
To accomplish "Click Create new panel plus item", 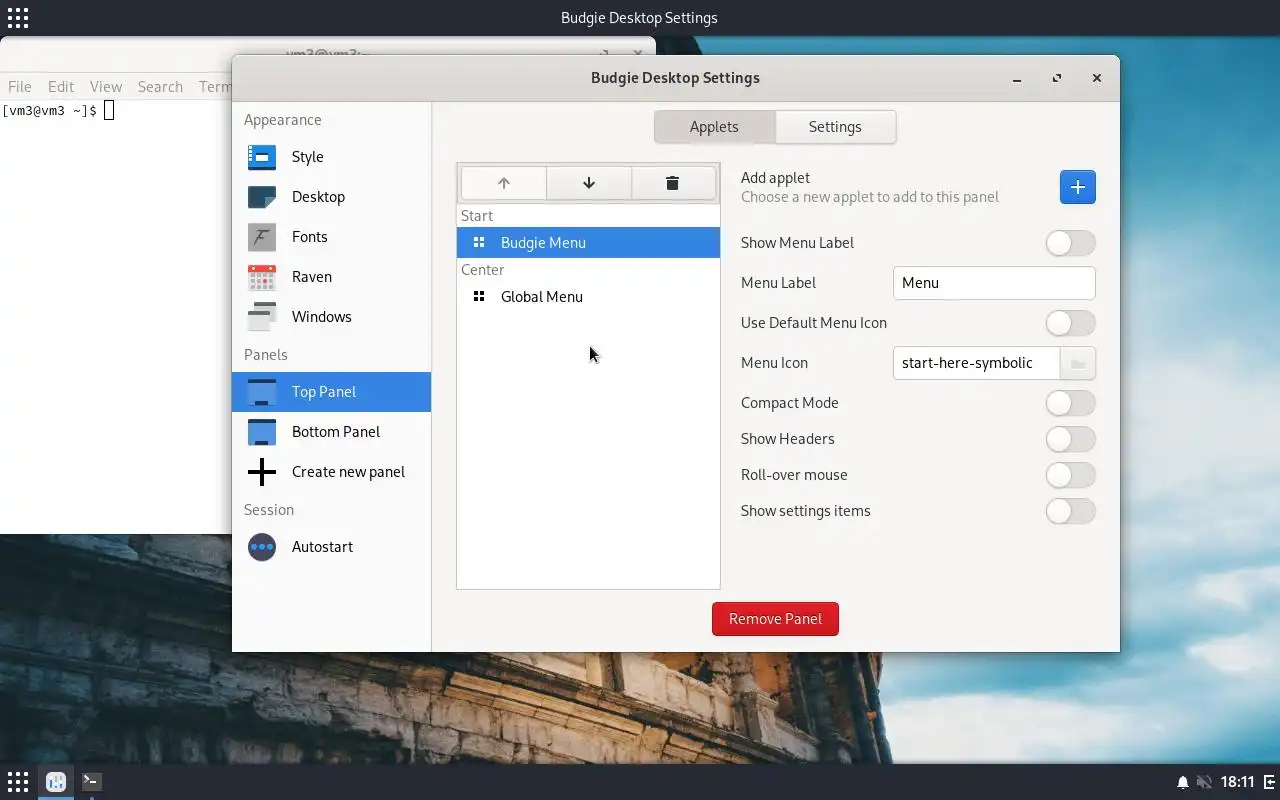I will click(x=331, y=472).
